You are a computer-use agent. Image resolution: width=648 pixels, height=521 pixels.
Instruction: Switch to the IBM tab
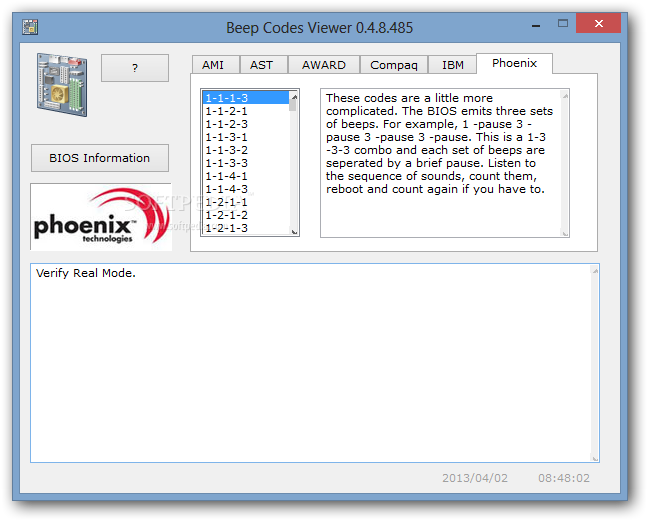pyautogui.click(x=453, y=65)
